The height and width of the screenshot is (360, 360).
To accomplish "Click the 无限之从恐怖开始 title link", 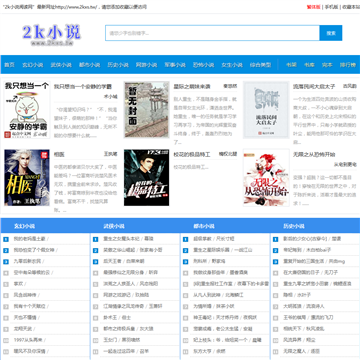I will pyautogui.click(x=314, y=154).
